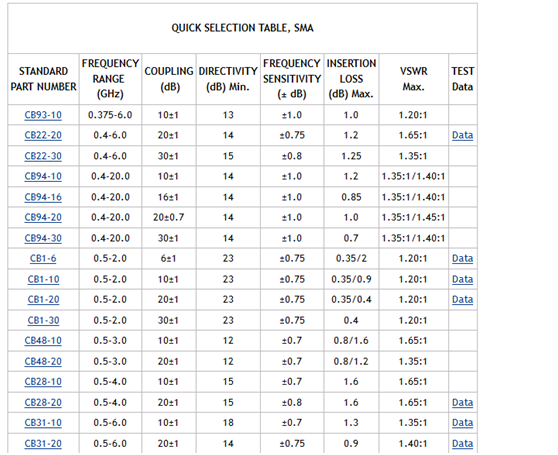
Task: View test Data for CB1-10
Action: (x=462, y=279)
